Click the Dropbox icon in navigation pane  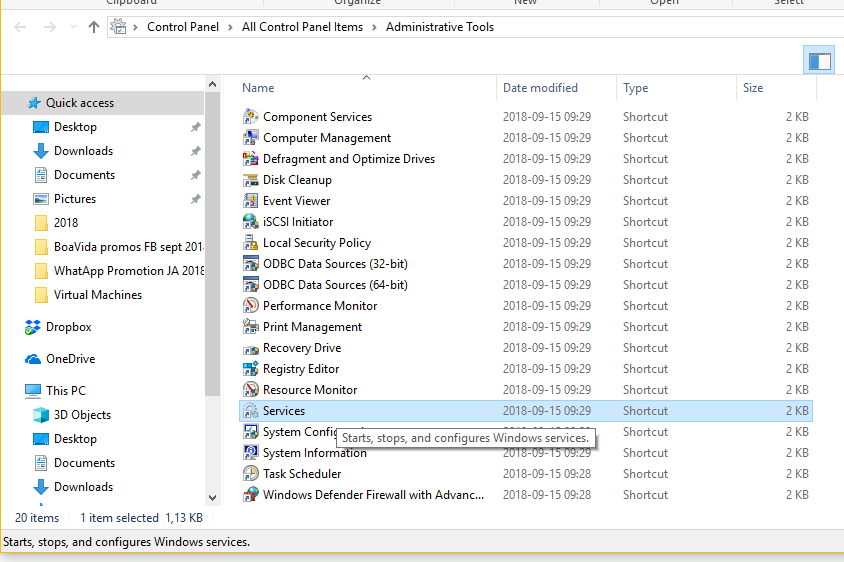pos(33,327)
